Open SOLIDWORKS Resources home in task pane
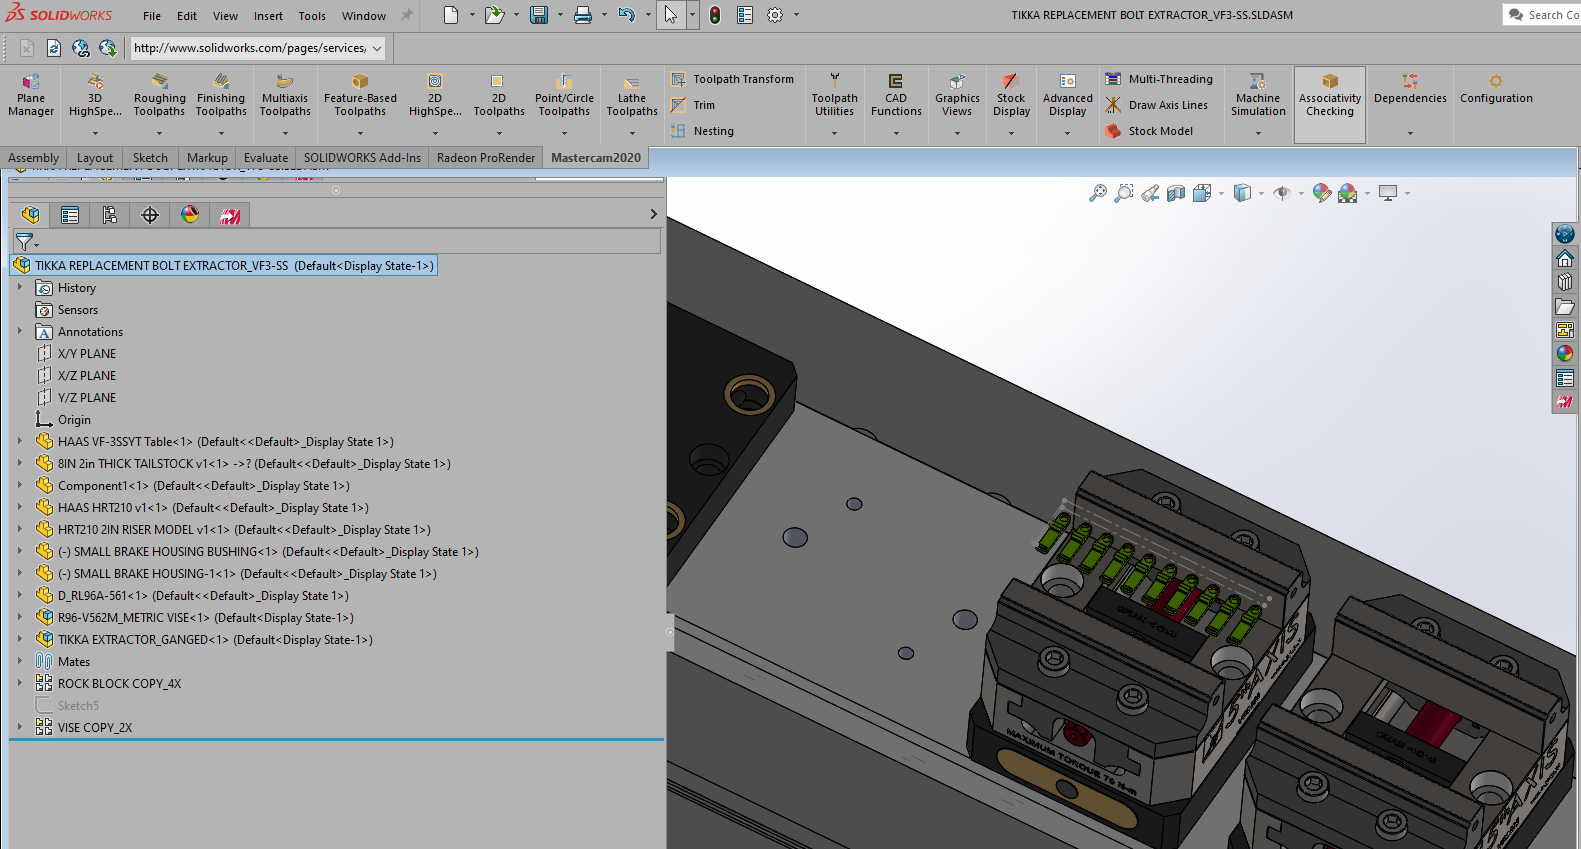This screenshot has height=849, width=1581. 1565,259
